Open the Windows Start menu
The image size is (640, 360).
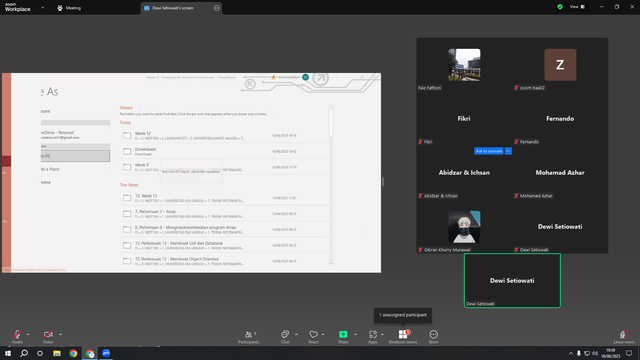[x=8, y=353]
